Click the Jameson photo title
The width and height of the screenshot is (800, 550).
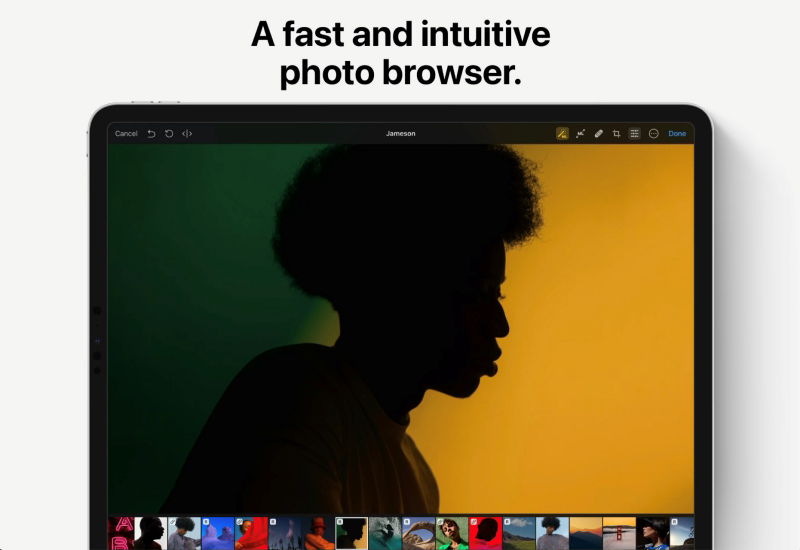point(401,134)
